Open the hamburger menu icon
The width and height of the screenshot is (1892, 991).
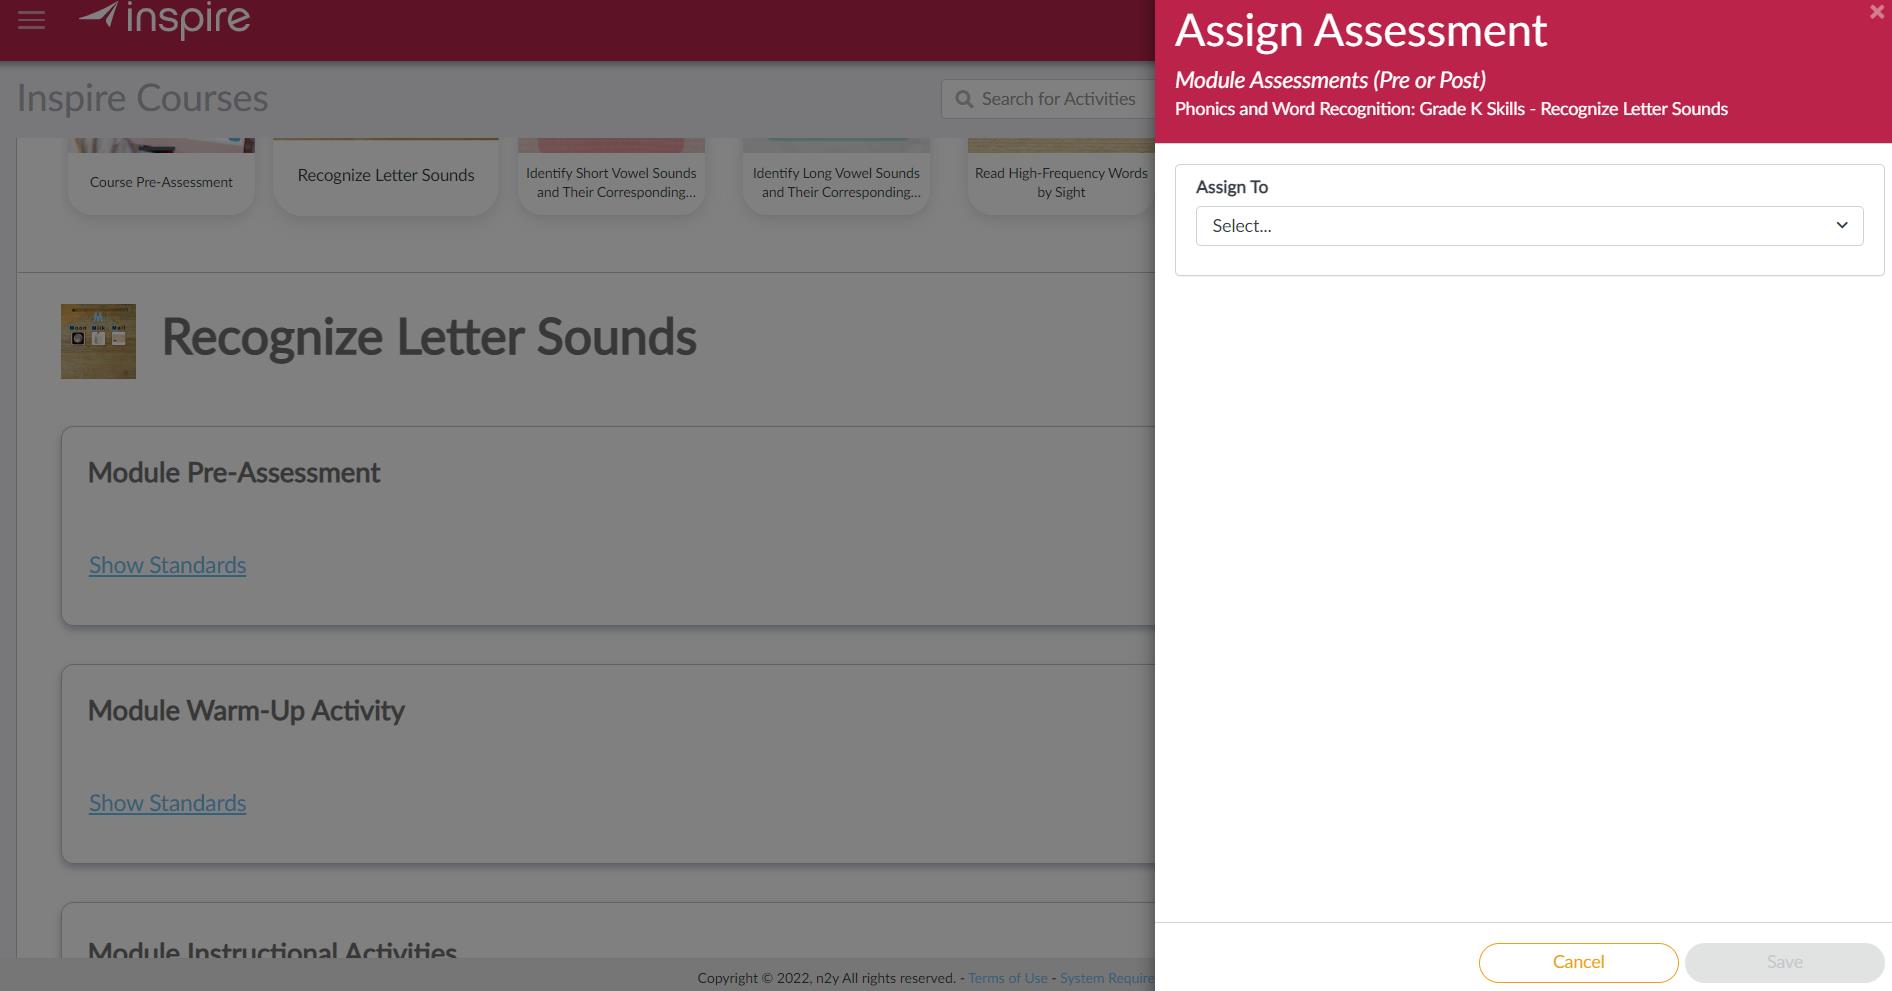point(31,20)
